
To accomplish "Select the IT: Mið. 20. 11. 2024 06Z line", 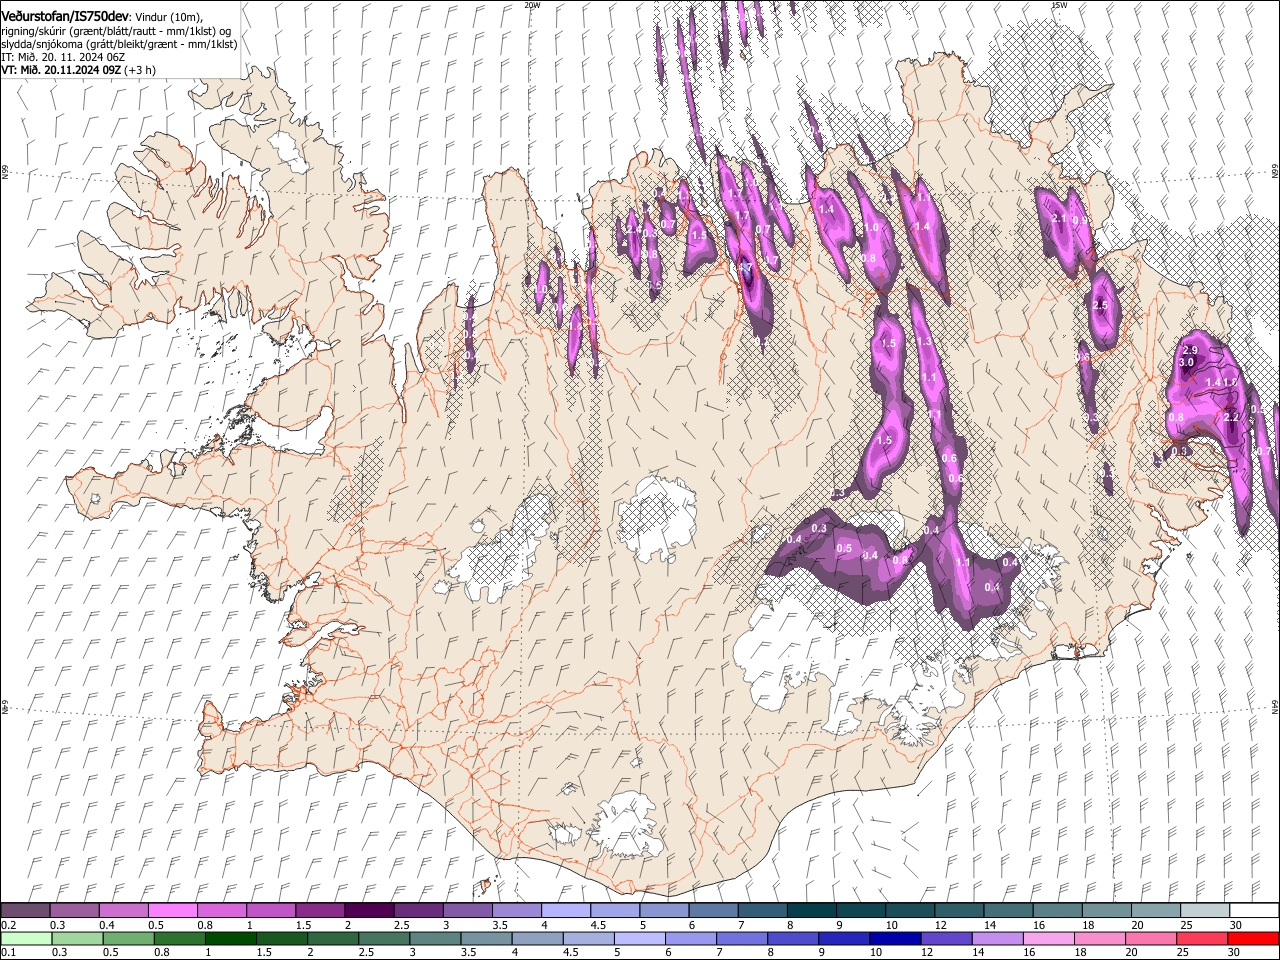I will (x=63, y=58).
